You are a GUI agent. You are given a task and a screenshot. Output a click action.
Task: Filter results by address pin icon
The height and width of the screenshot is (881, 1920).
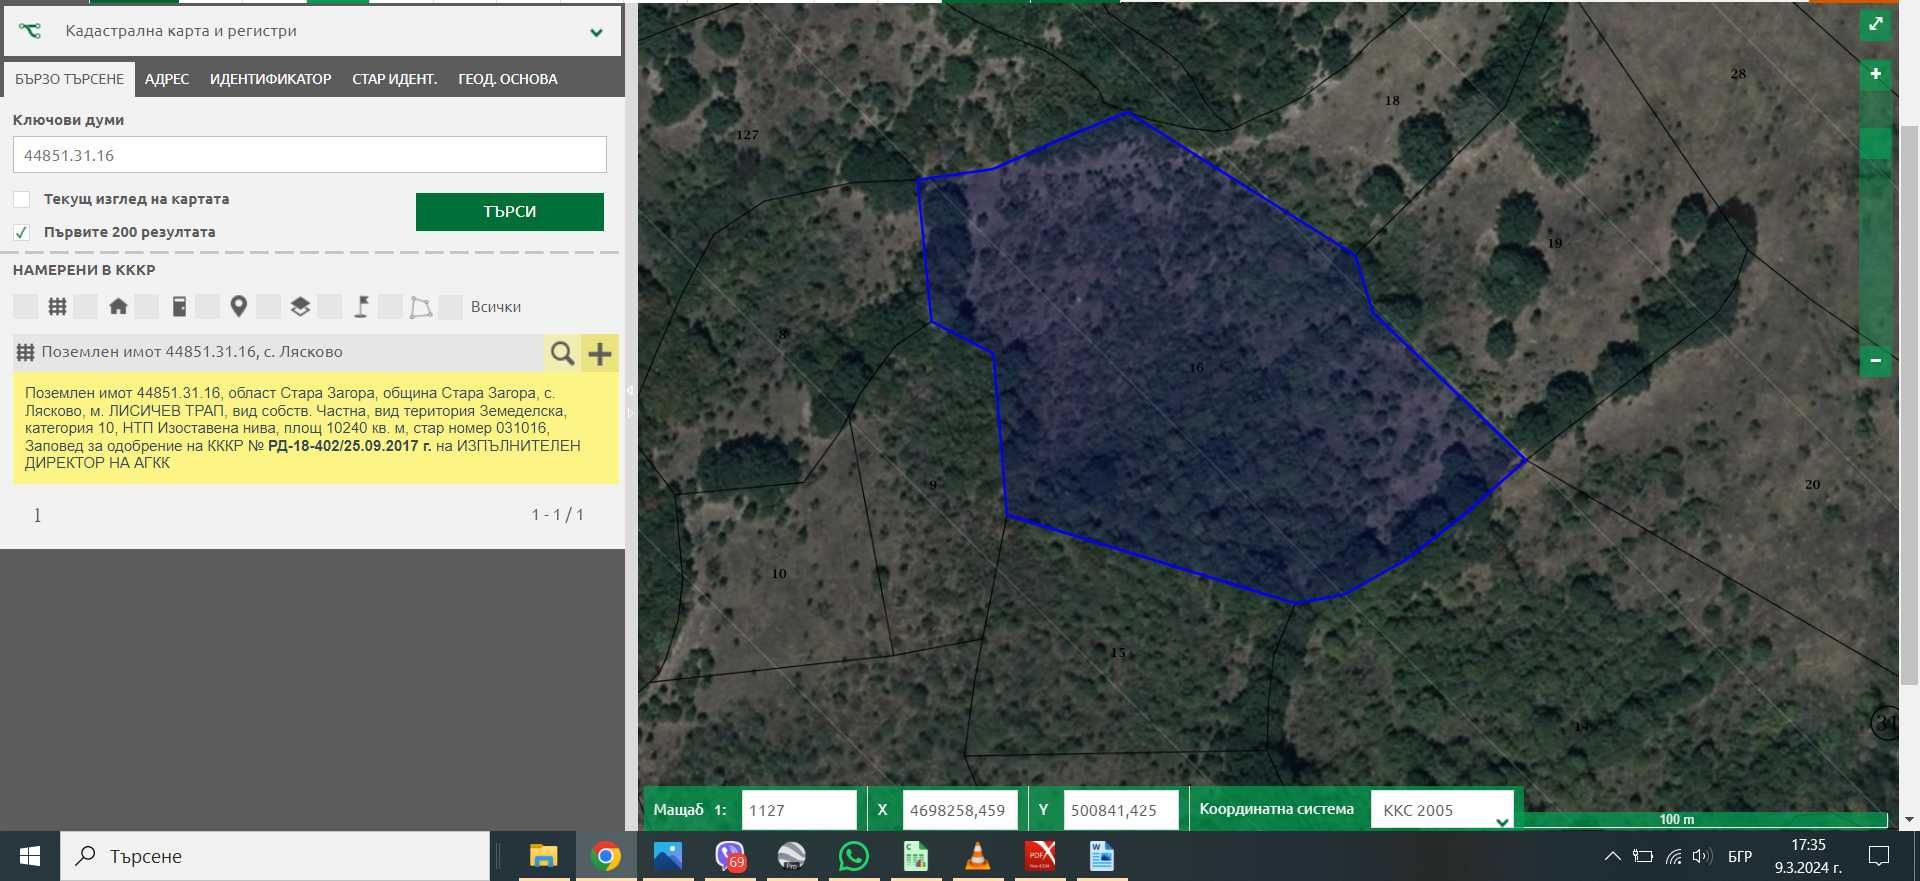pos(238,307)
